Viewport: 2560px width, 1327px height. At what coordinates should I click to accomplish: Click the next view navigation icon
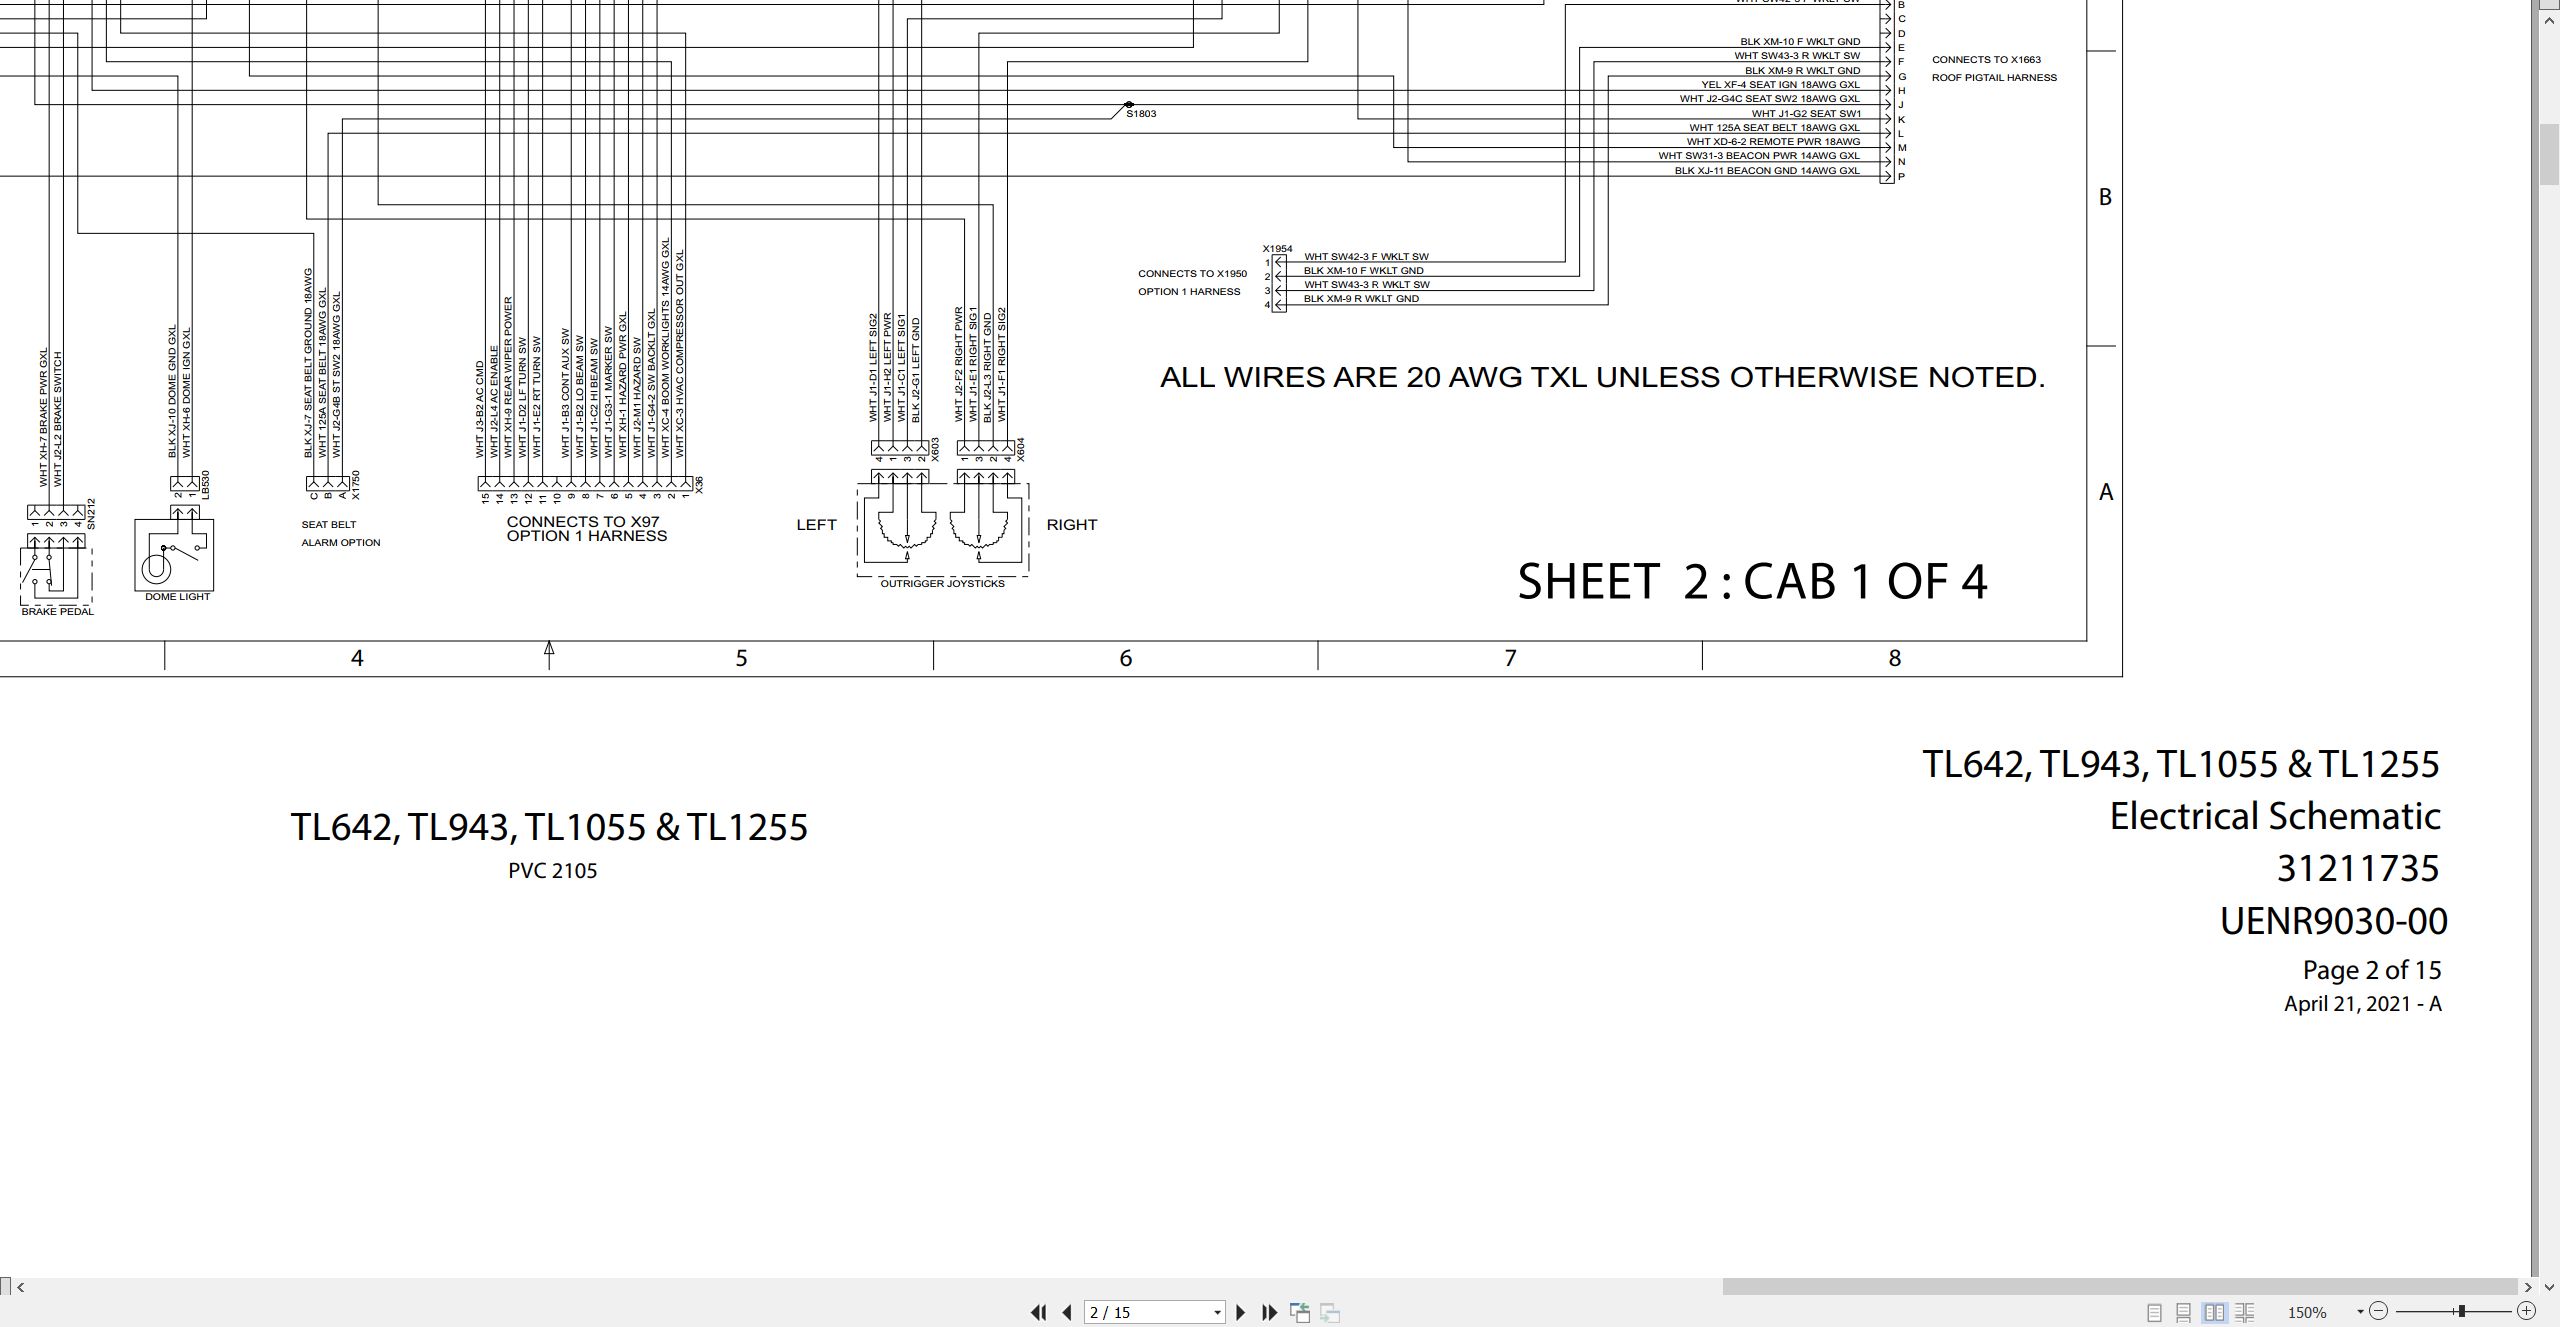tap(1330, 1312)
